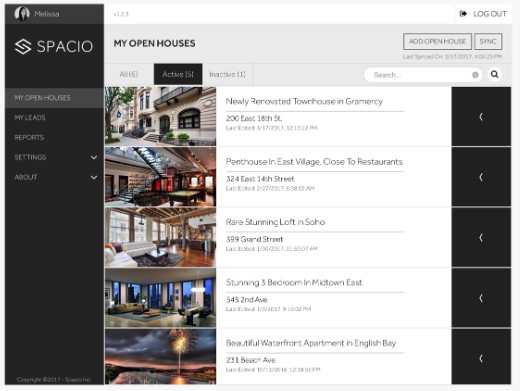Switch to the Inactive (1) tab
The image size is (520, 391).
click(x=227, y=74)
